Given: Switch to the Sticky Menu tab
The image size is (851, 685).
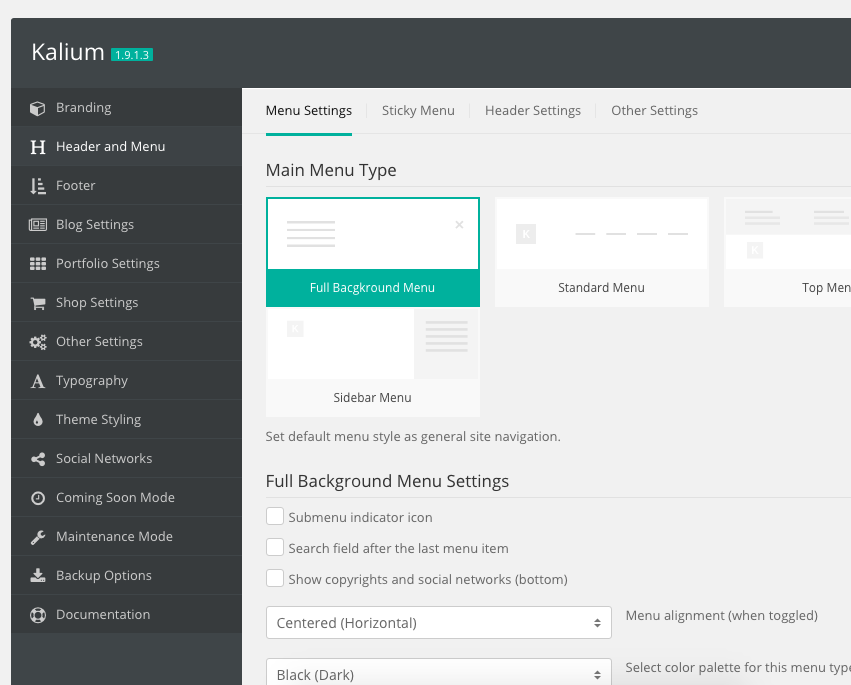Looking at the screenshot, I should tap(418, 111).
